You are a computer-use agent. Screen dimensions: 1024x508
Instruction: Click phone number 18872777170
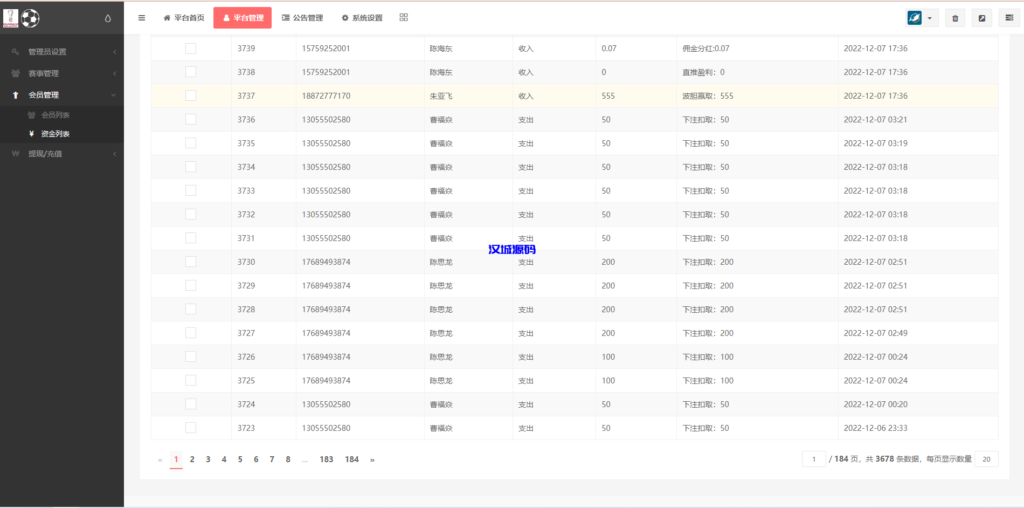(326, 96)
